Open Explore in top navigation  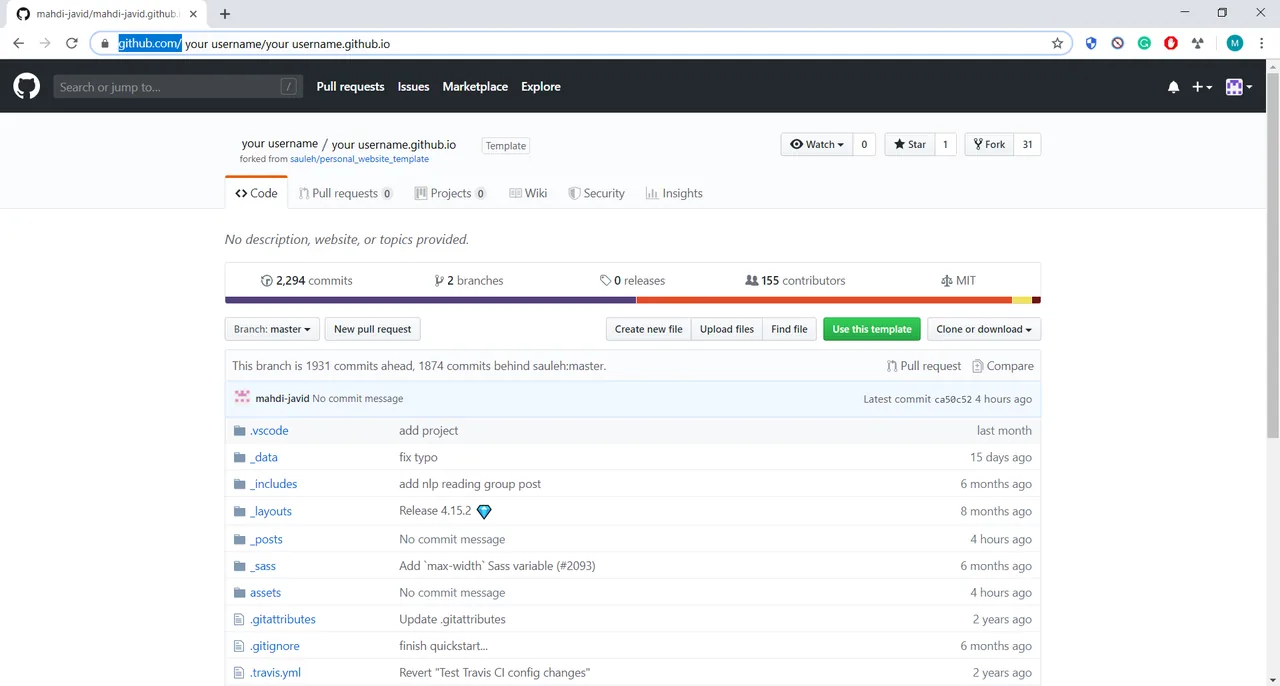pyautogui.click(x=541, y=87)
